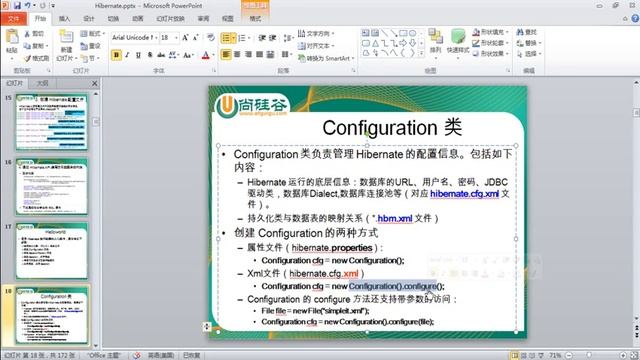Open PowerPoint Help question mark
The image size is (640, 360).
pyautogui.click(x=635, y=18)
